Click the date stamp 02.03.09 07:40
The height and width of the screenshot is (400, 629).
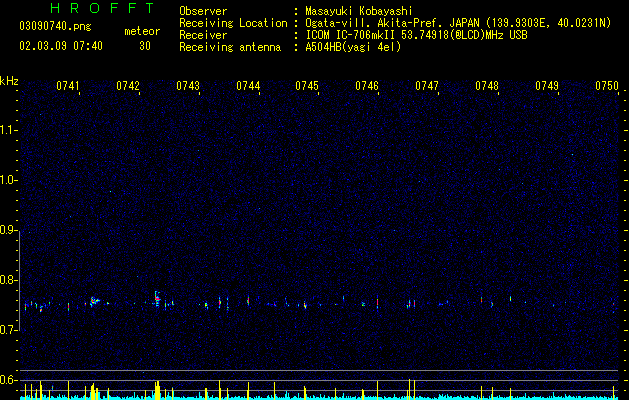(x=61, y=46)
